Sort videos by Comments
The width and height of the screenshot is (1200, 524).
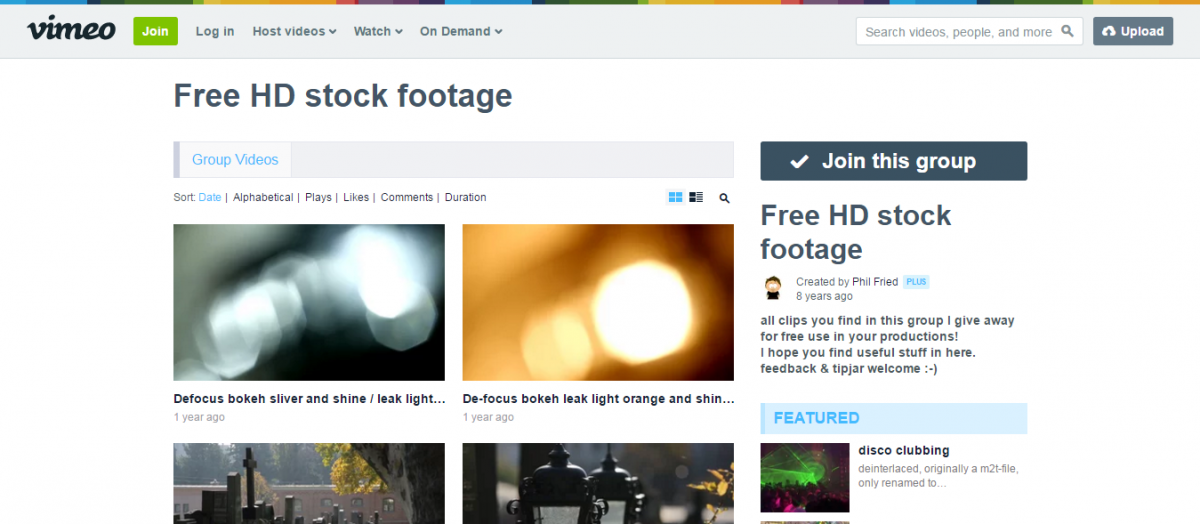(x=407, y=198)
